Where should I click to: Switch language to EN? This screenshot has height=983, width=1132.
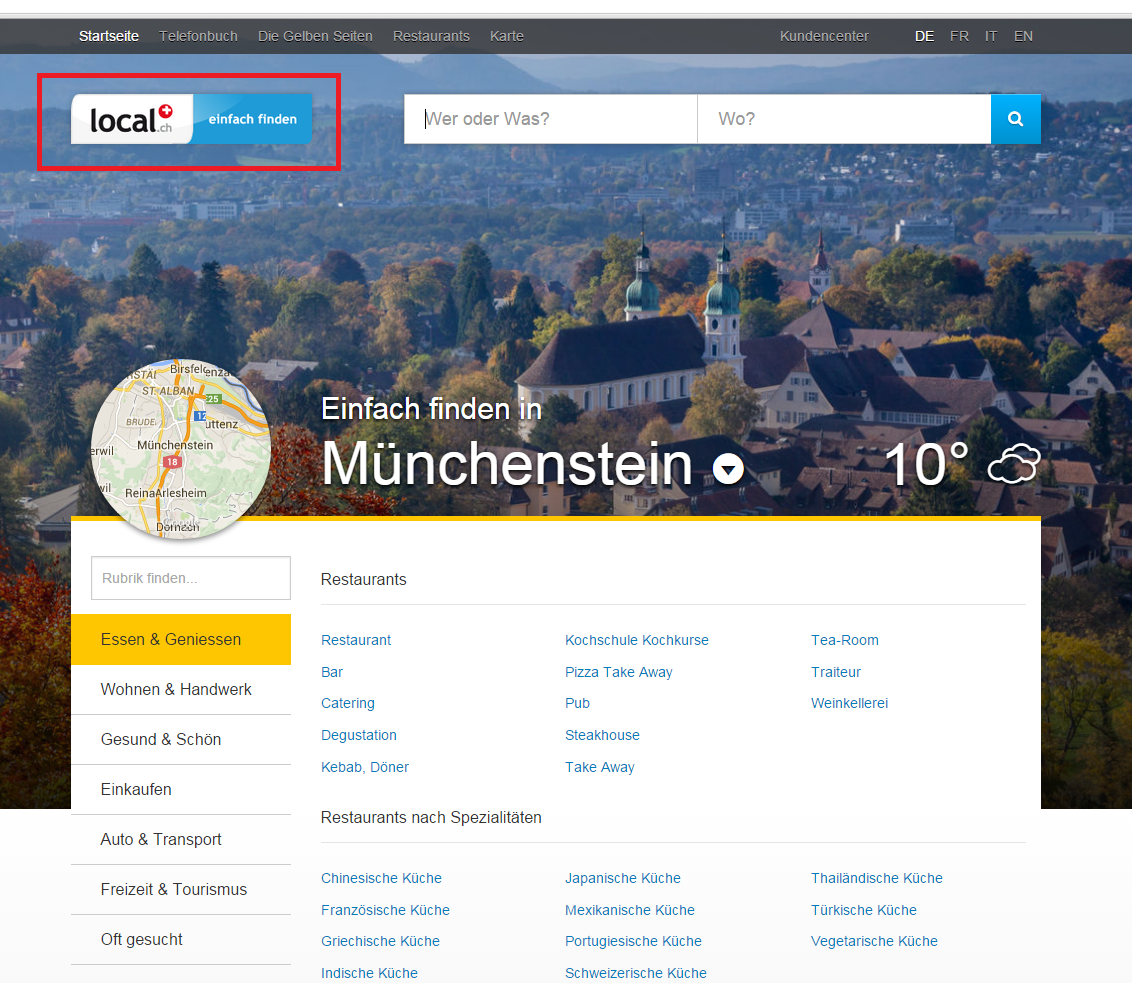[1023, 36]
